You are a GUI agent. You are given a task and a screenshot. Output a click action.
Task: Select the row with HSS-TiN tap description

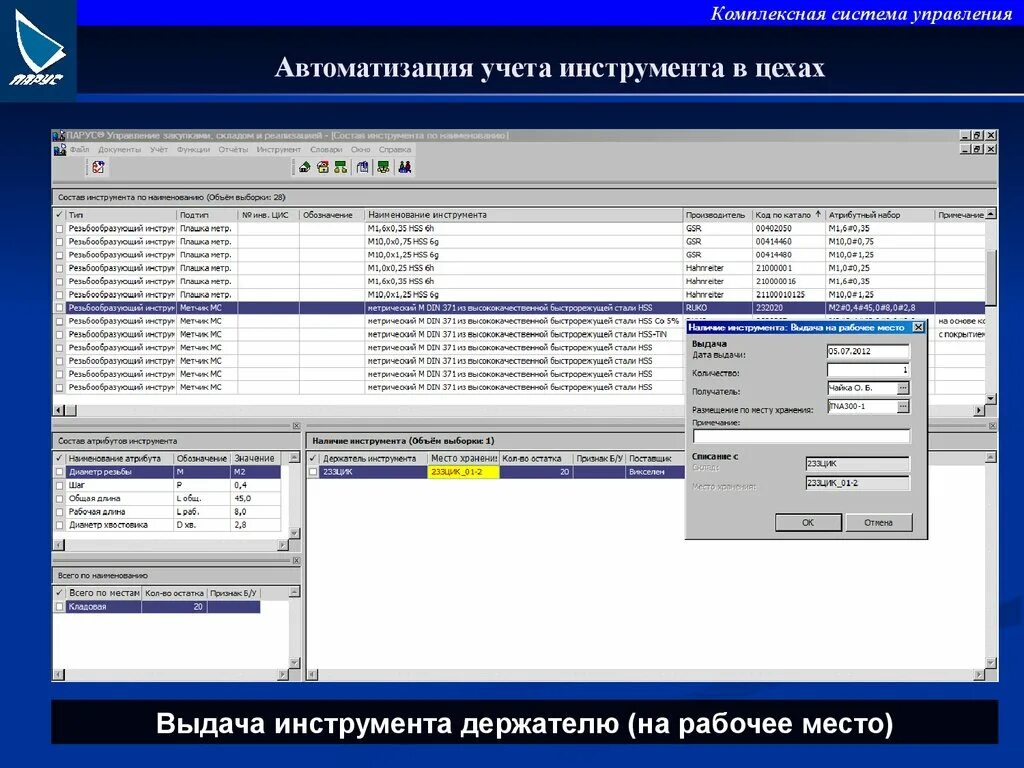coord(519,334)
